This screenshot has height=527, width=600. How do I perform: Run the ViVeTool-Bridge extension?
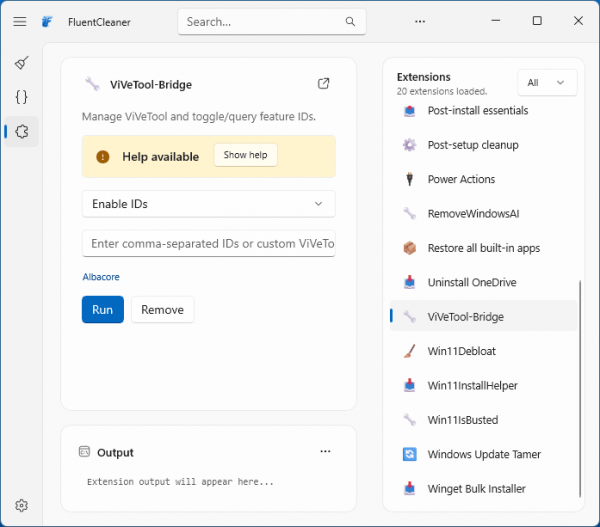point(103,309)
